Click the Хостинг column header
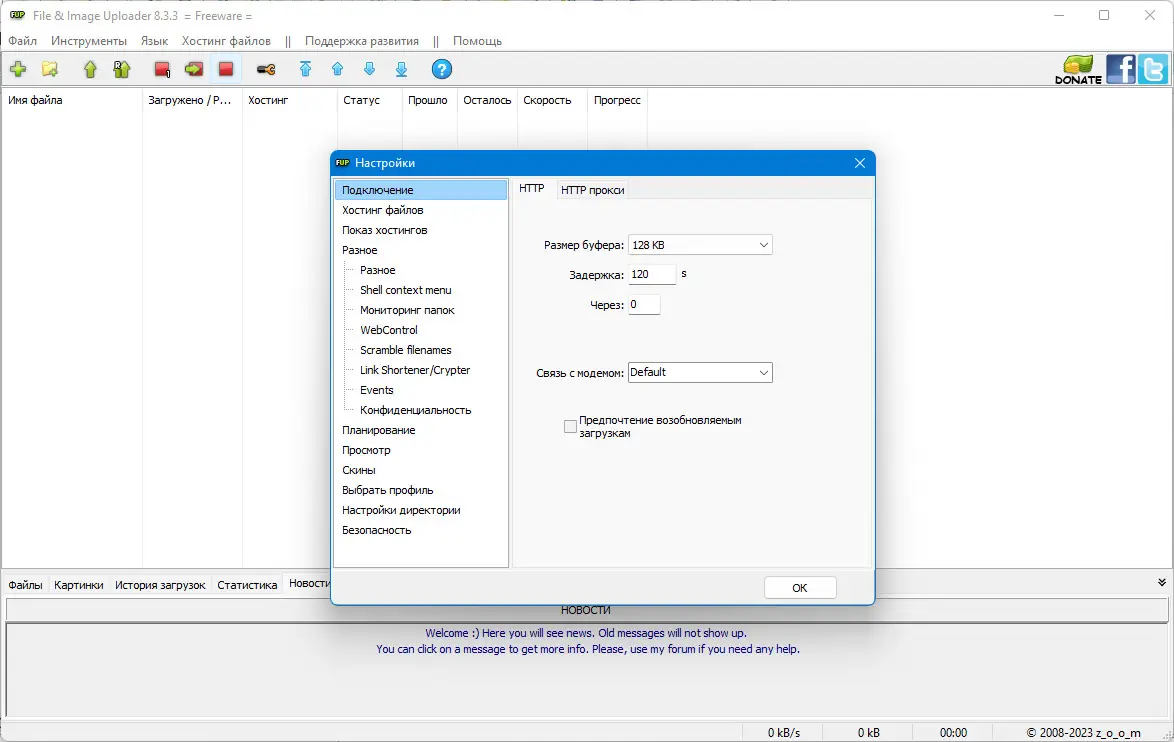 point(290,100)
